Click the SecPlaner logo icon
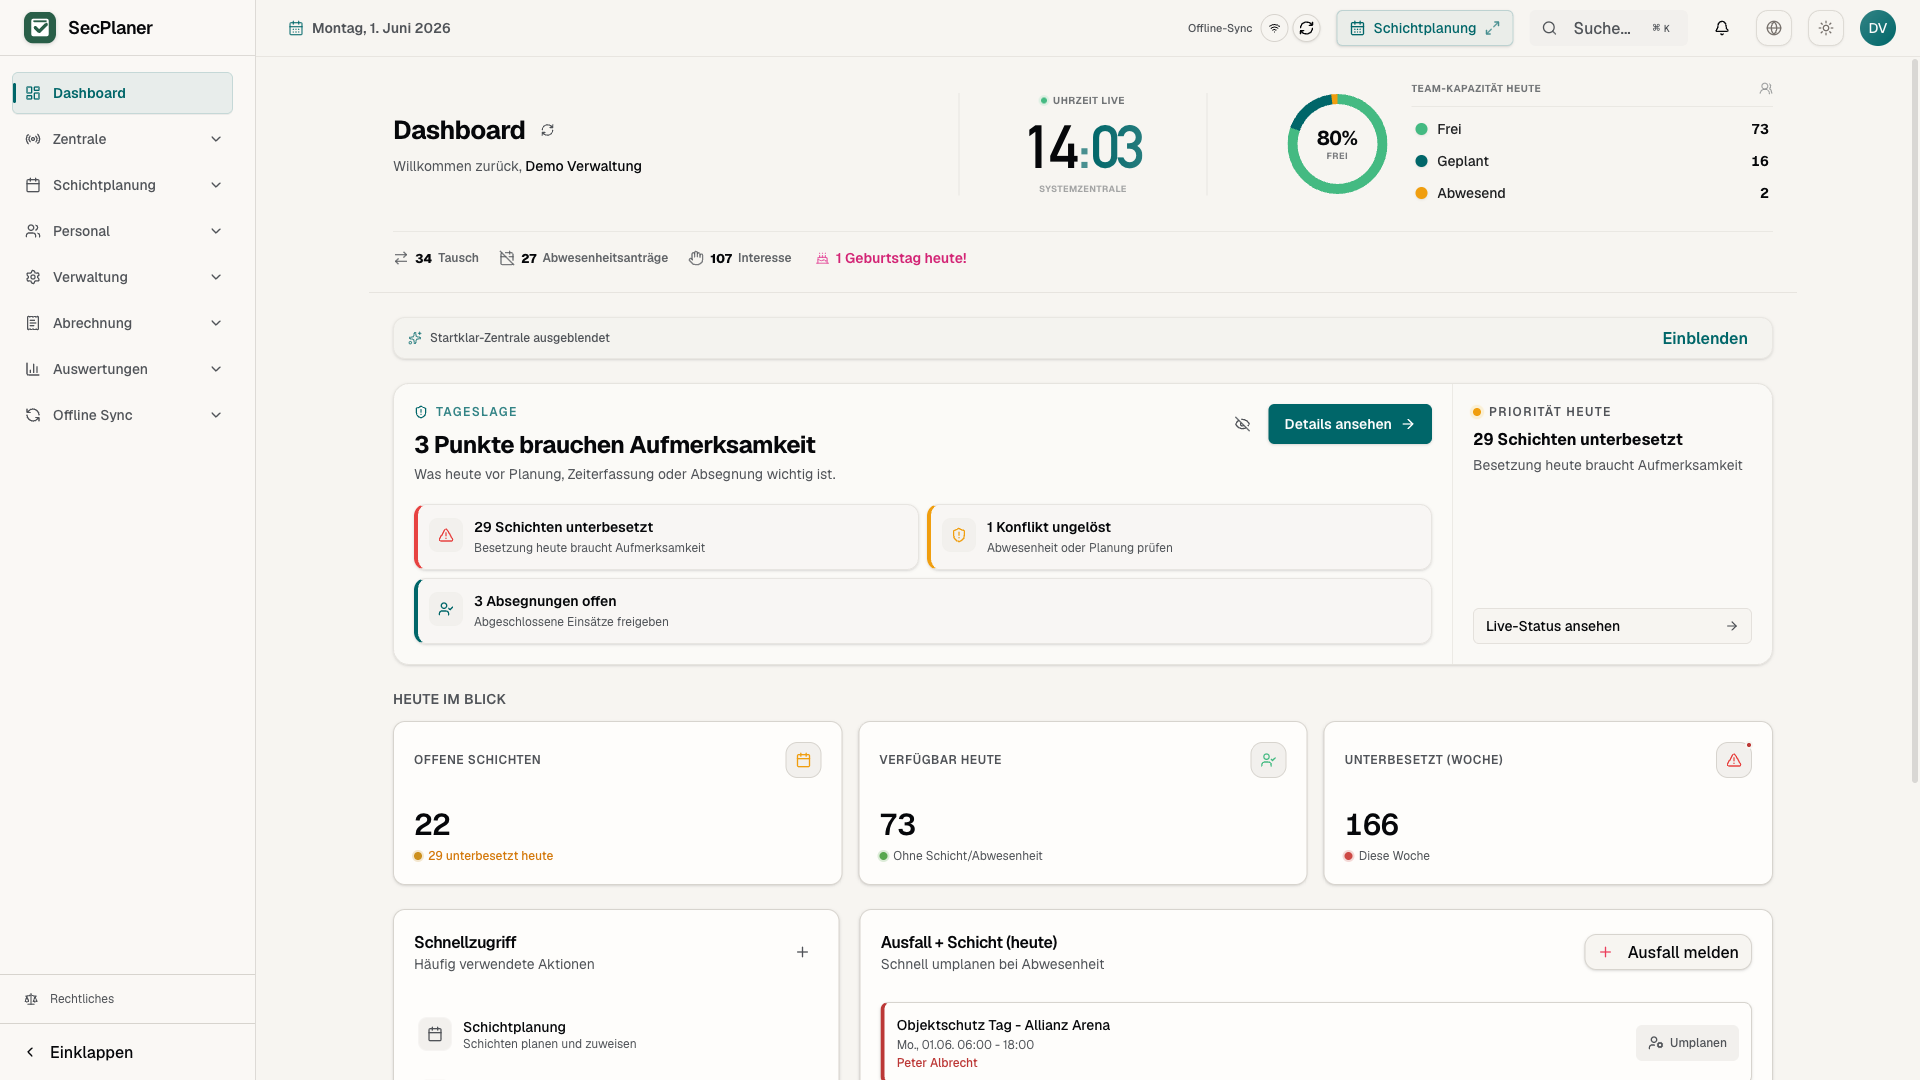 tap(40, 28)
